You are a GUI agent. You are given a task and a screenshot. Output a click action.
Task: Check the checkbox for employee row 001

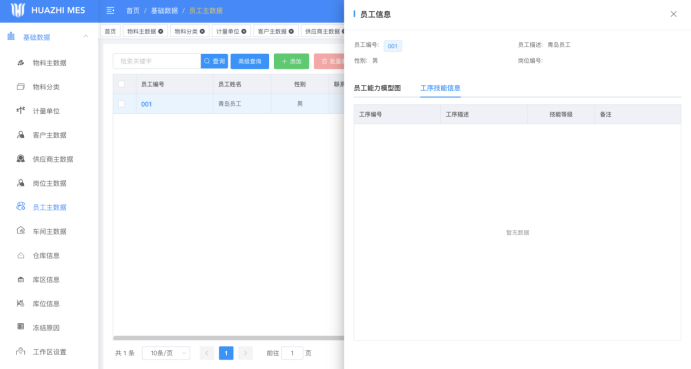click(121, 104)
